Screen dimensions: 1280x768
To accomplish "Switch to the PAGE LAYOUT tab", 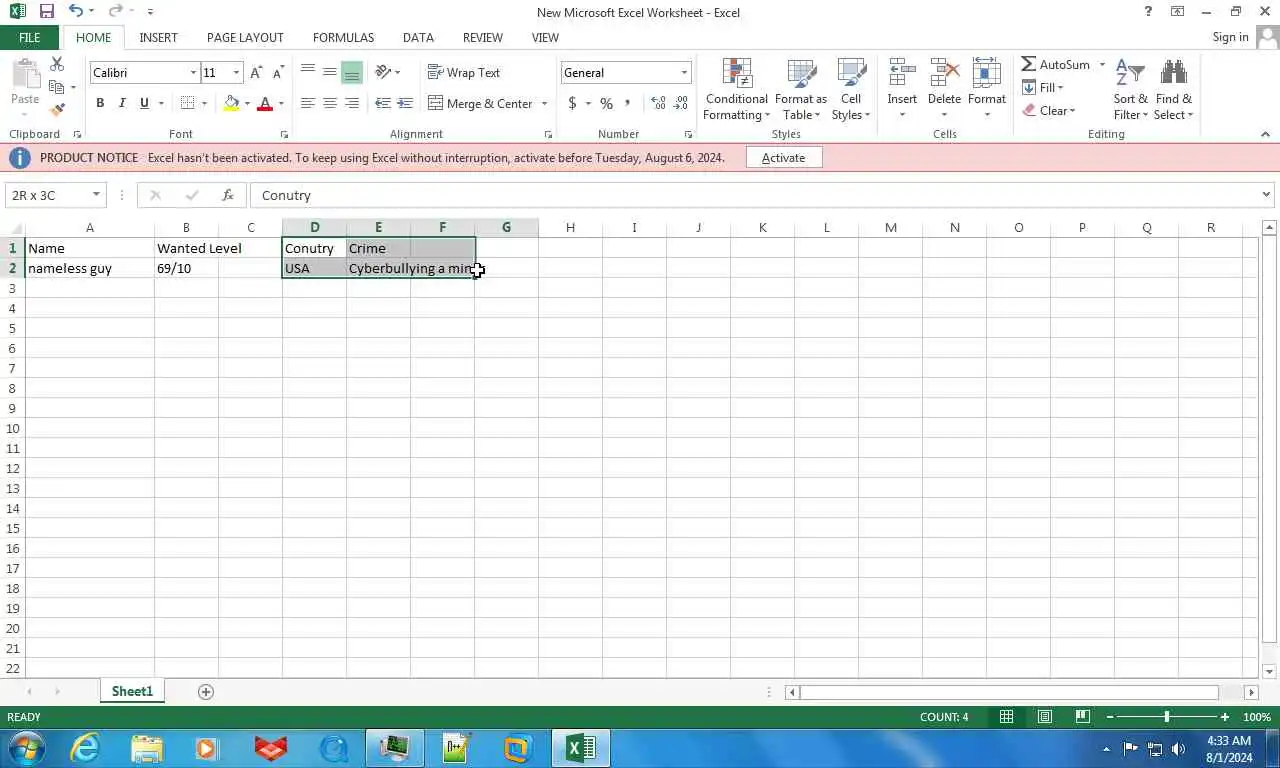I will [x=245, y=37].
